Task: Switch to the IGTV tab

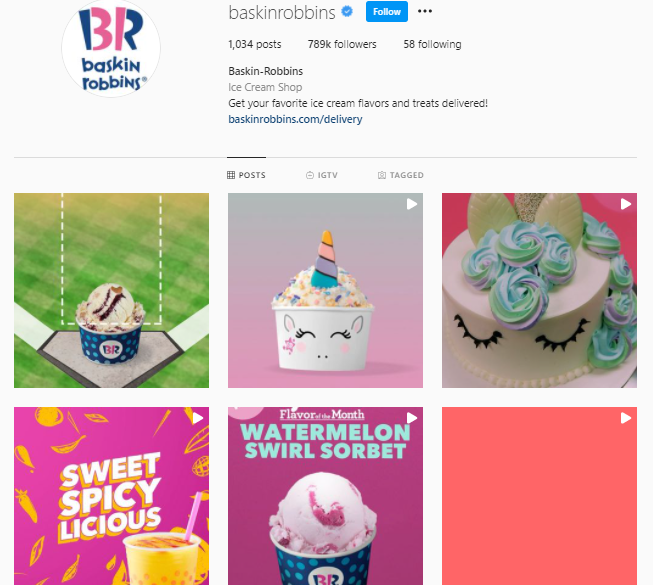Action: [322, 175]
